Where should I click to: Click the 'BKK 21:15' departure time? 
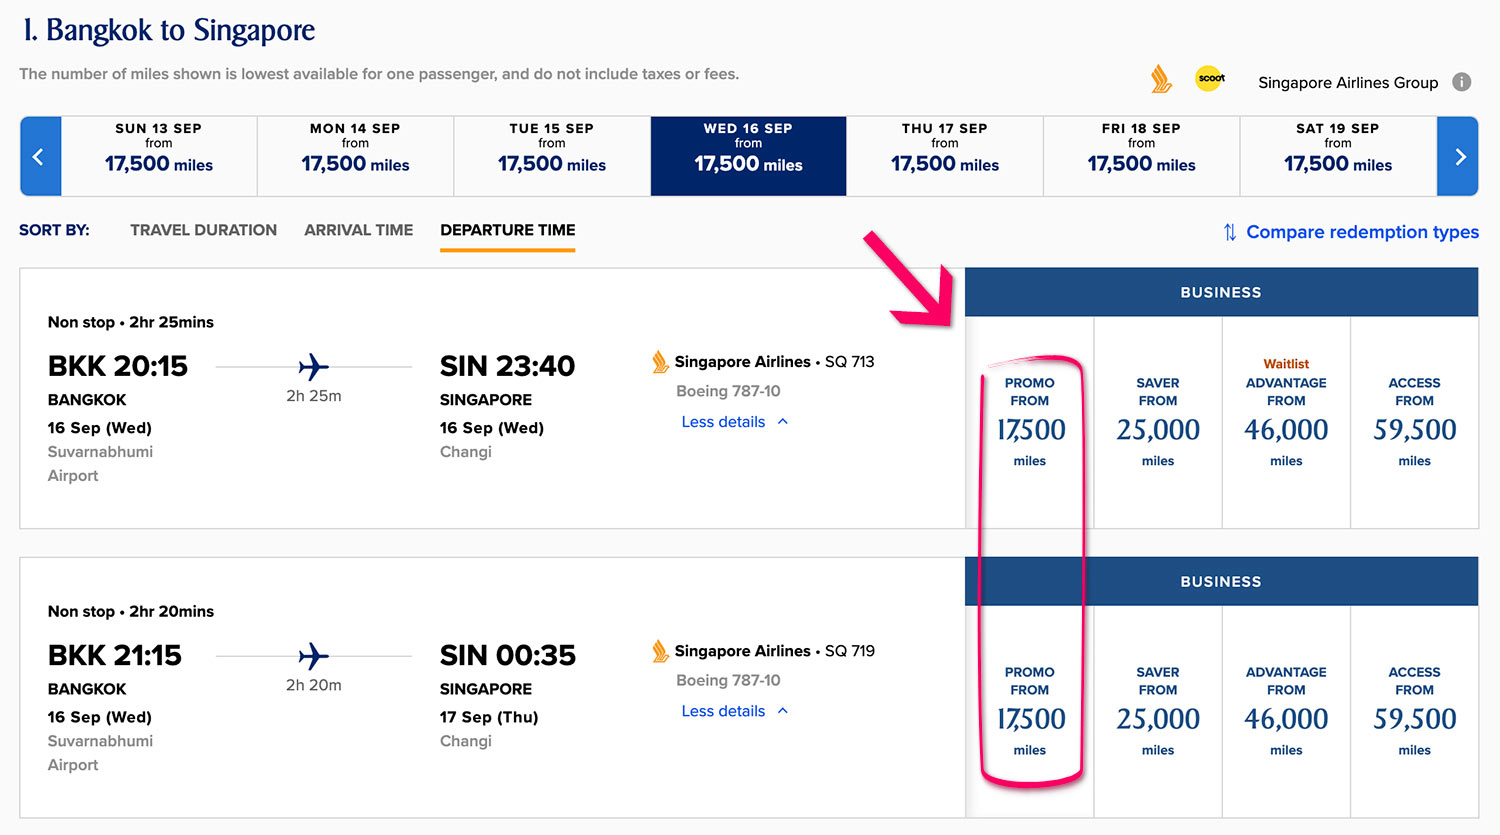point(115,655)
